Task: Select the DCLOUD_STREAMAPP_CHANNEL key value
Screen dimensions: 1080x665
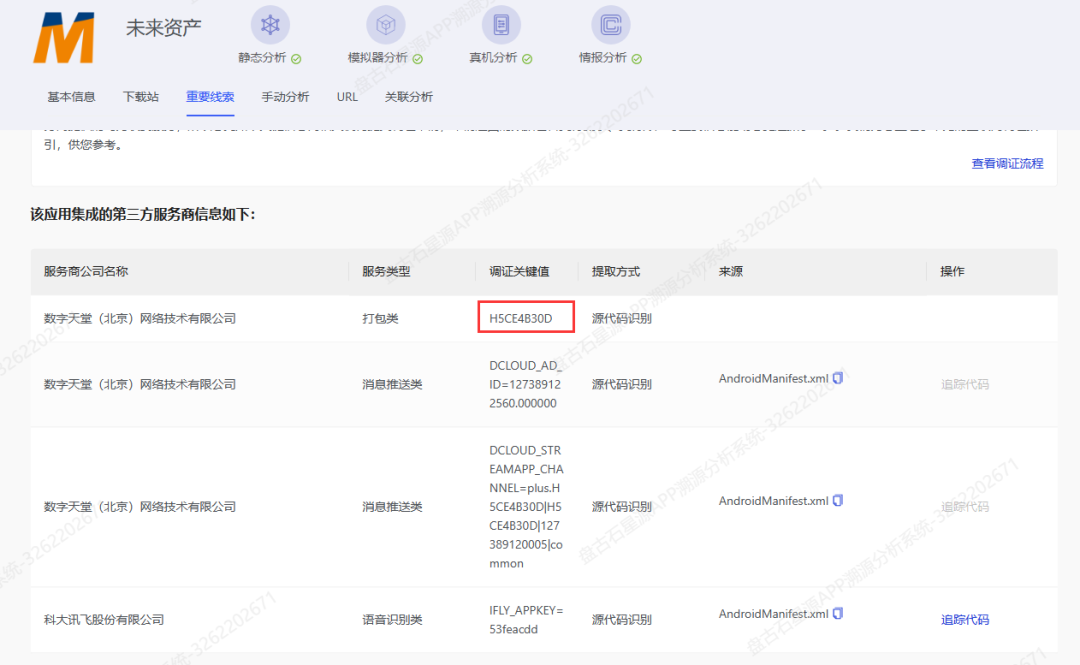Action: [526, 507]
